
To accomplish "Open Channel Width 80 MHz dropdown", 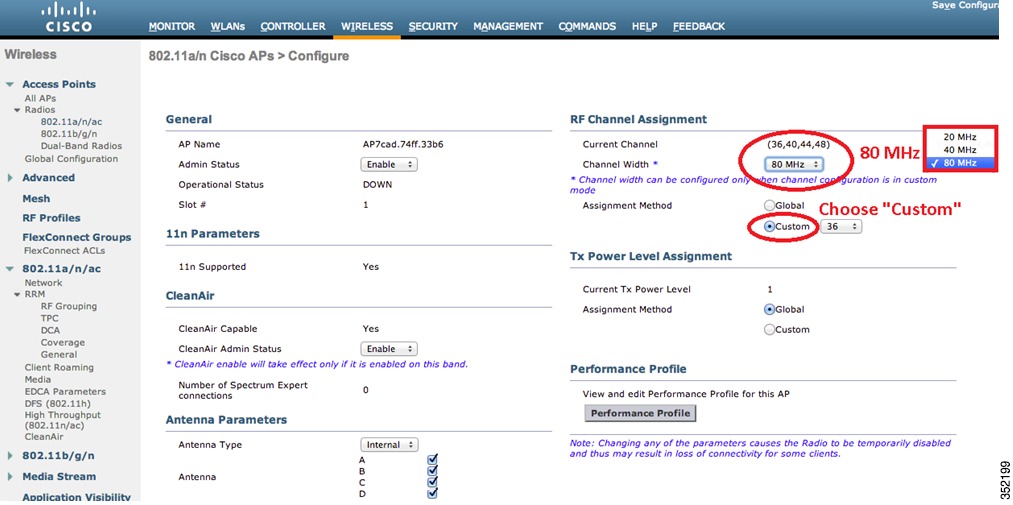I will tap(794, 165).
